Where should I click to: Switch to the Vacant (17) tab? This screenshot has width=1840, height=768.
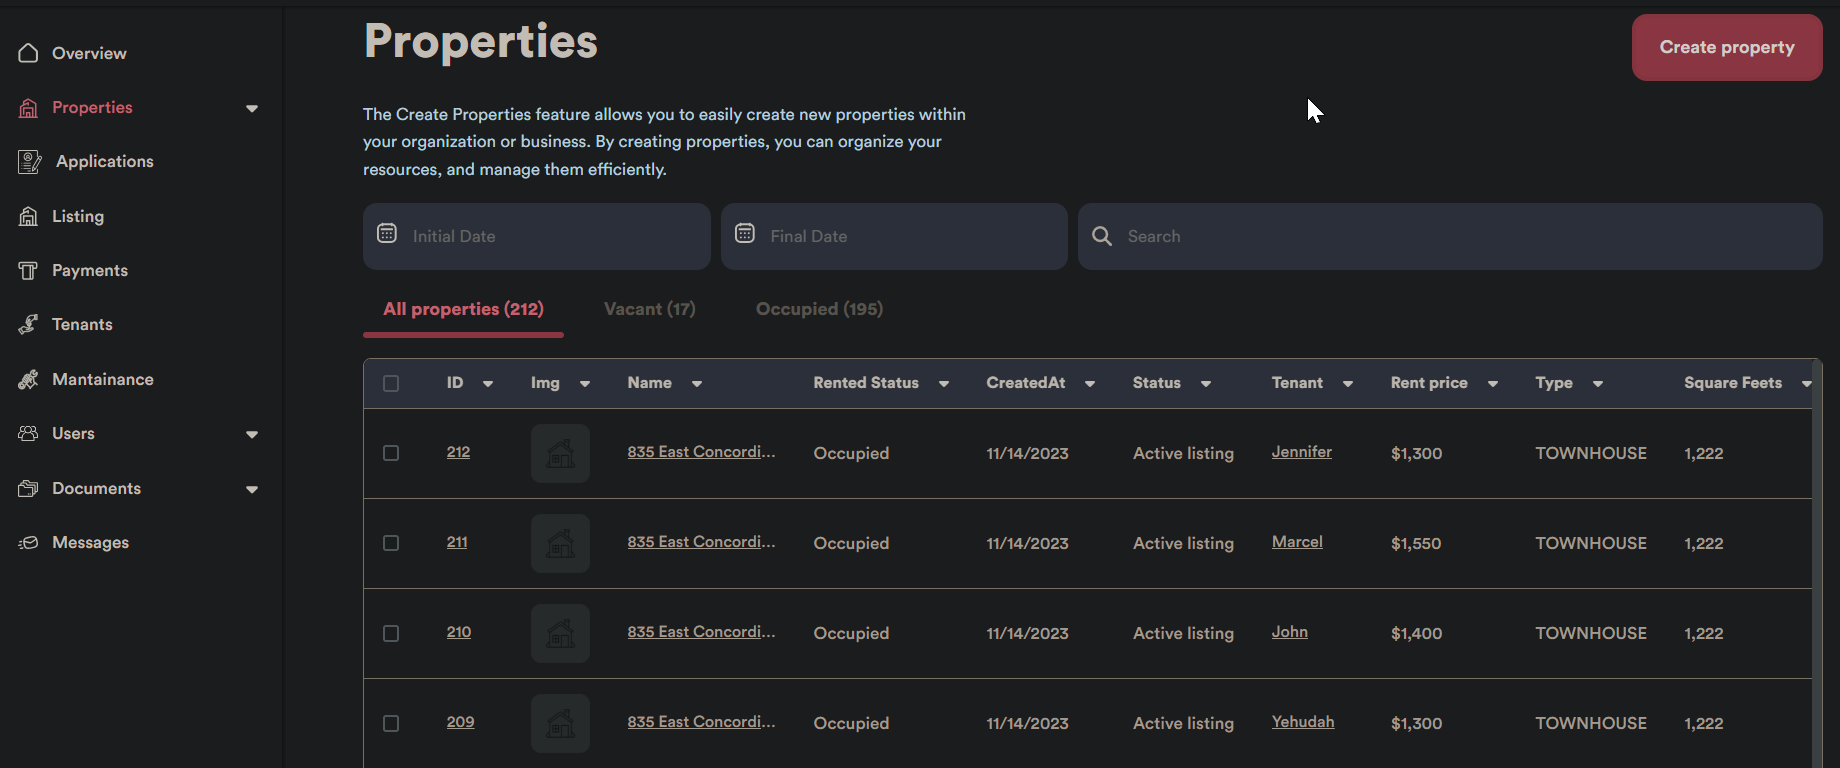[649, 309]
